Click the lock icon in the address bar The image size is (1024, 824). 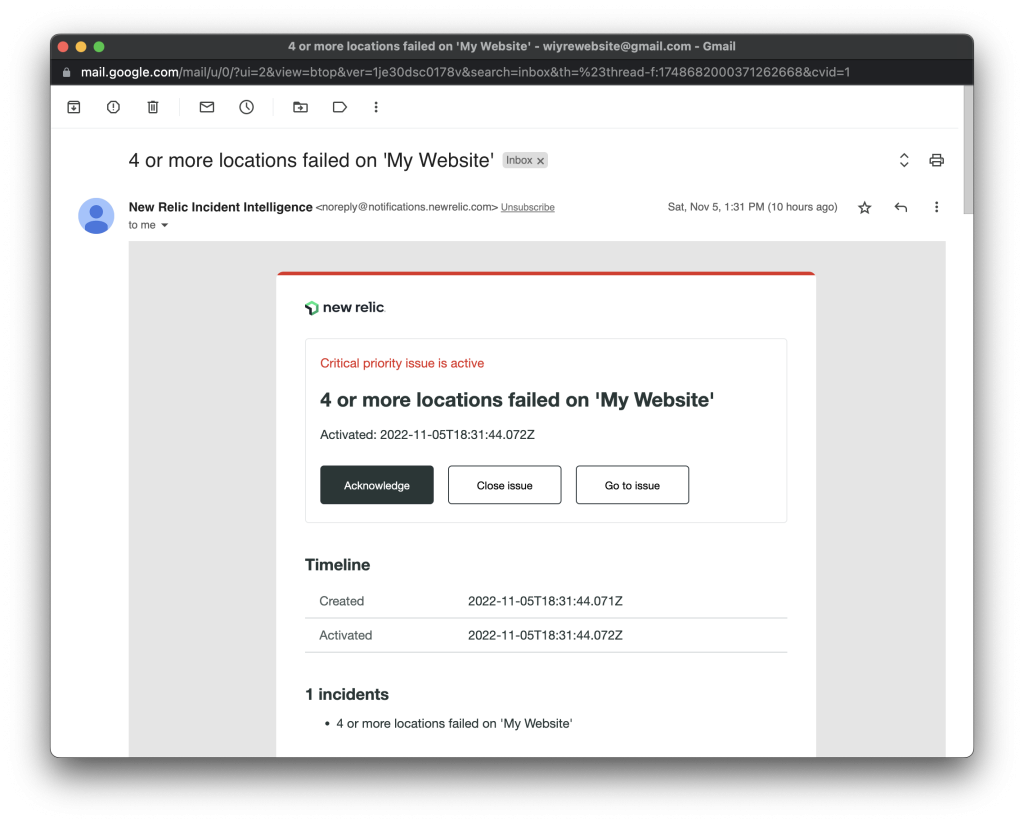tap(67, 72)
